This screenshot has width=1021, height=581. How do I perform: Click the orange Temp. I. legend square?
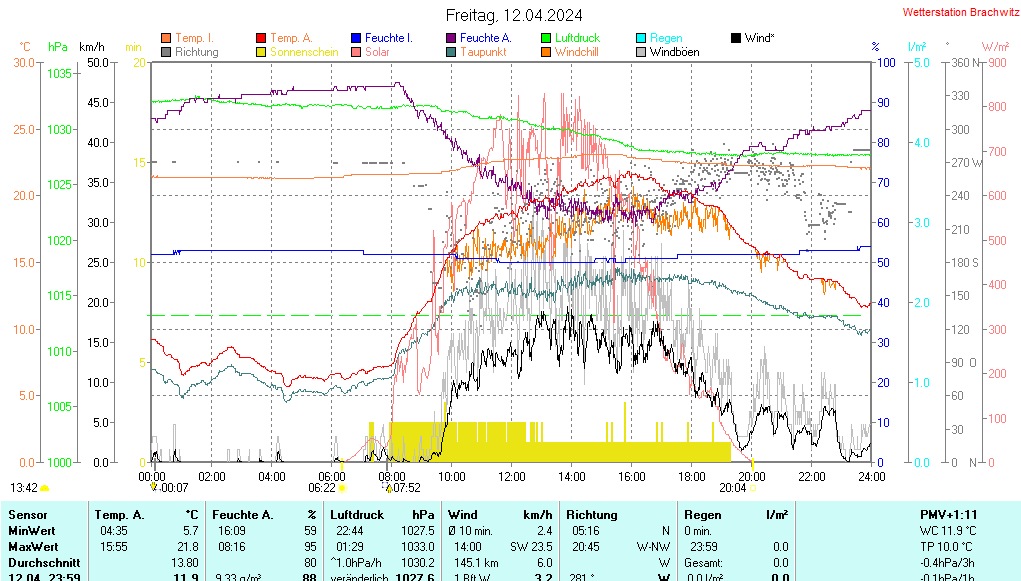tap(166, 38)
